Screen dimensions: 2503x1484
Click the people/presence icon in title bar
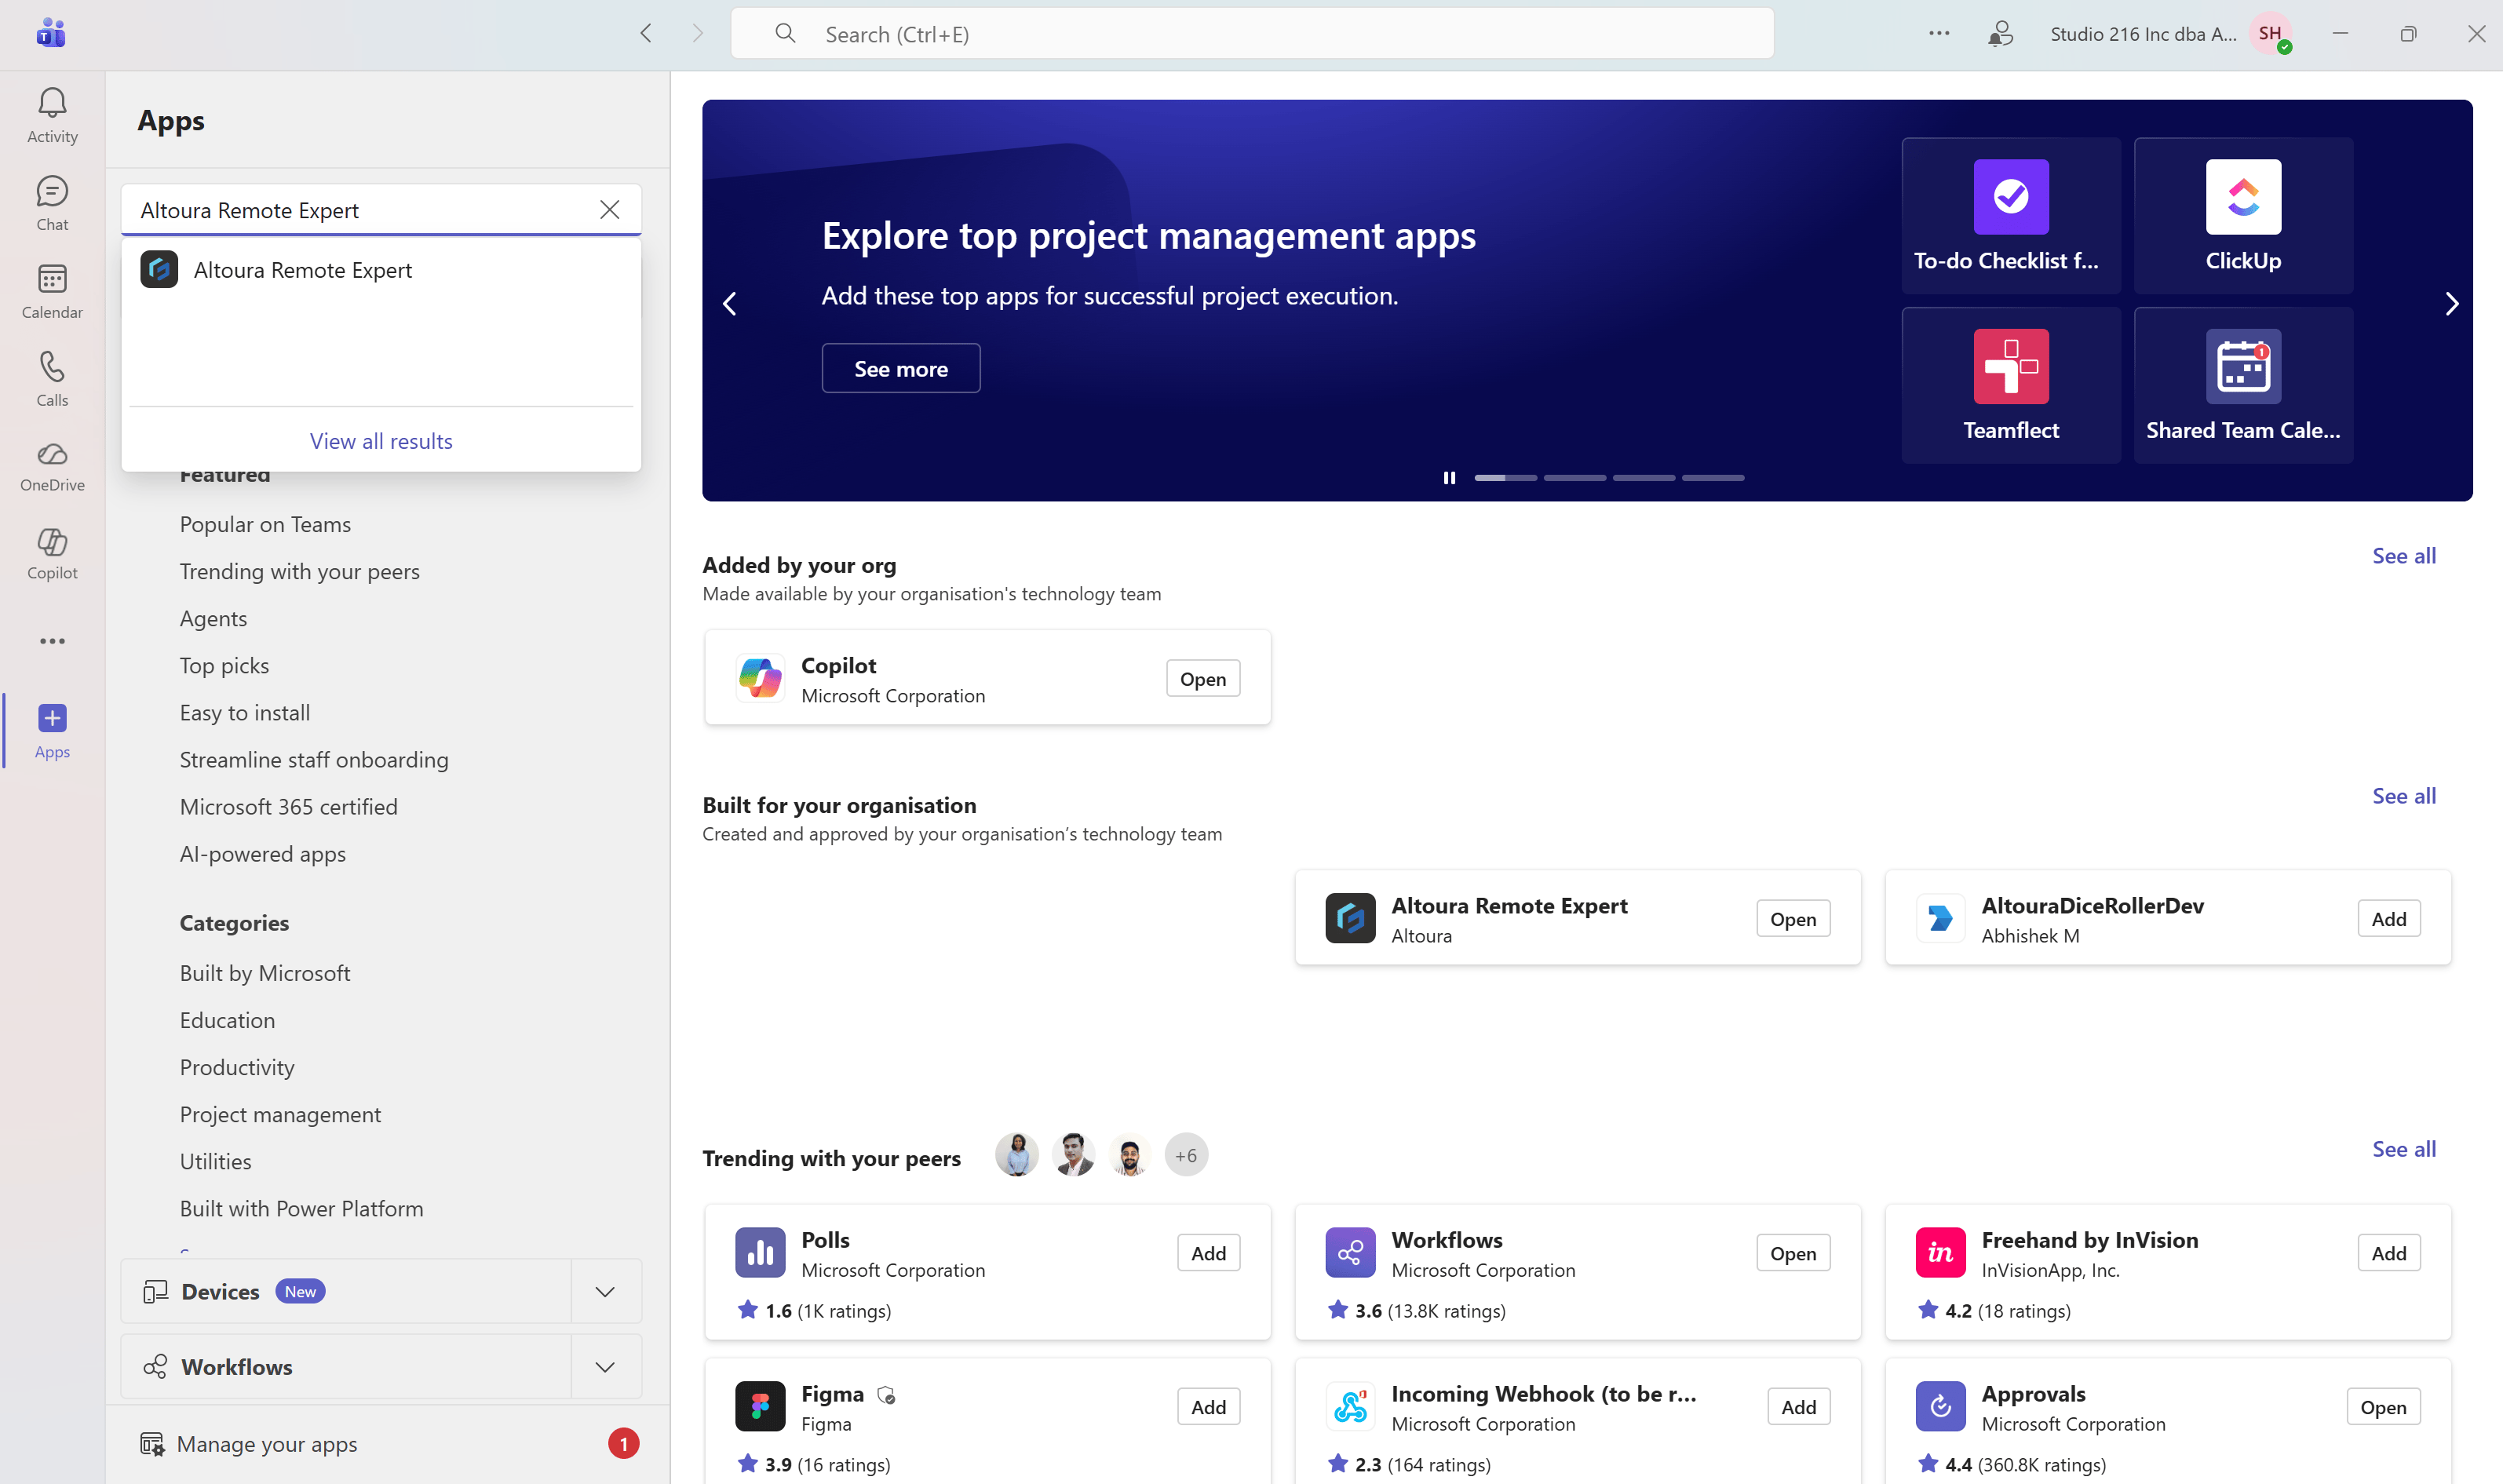pos(2000,34)
